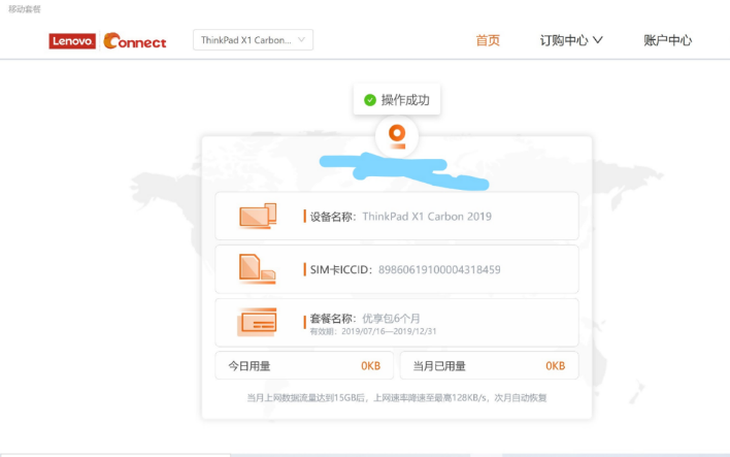Click the data plan package icon
This screenshot has width=730, height=457.
tap(257, 322)
